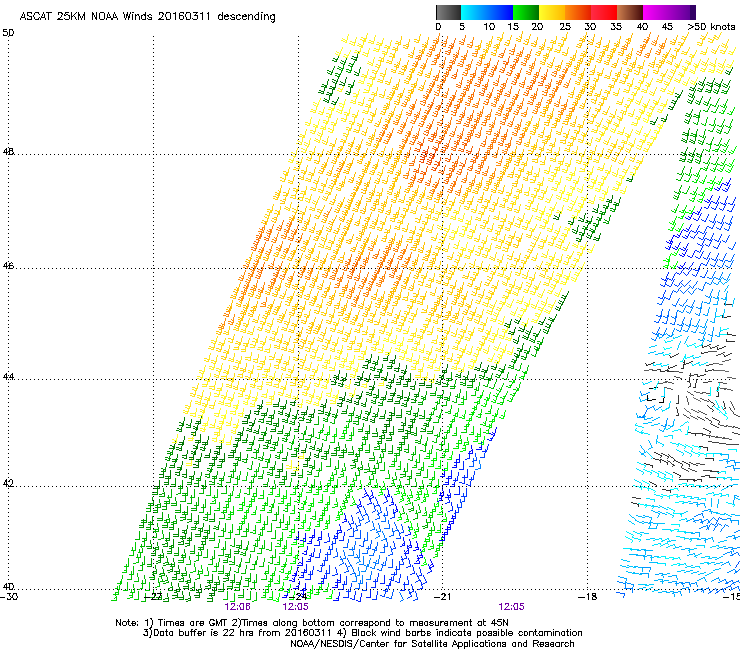The height and width of the screenshot is (650, 740).
Task: Click the gray 0–5 knots color scale segment
Action: [x=448, y=12]
